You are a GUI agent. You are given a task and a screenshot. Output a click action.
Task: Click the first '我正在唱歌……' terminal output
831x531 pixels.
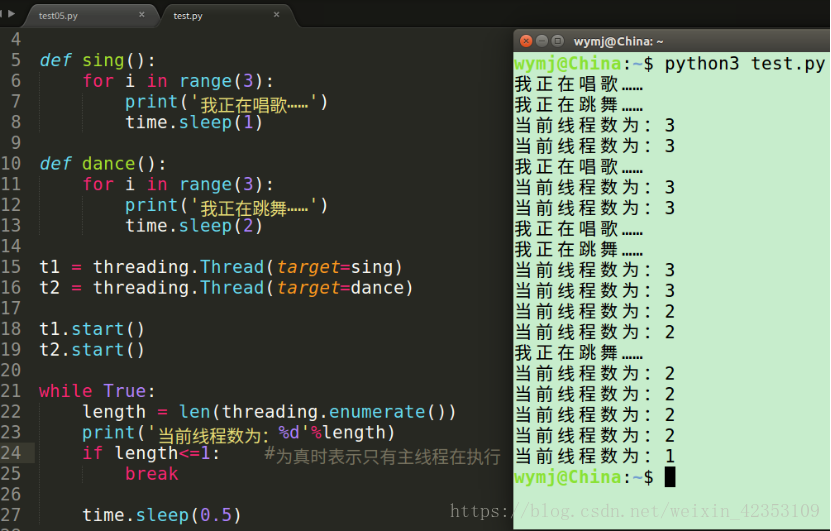[579, 84]
